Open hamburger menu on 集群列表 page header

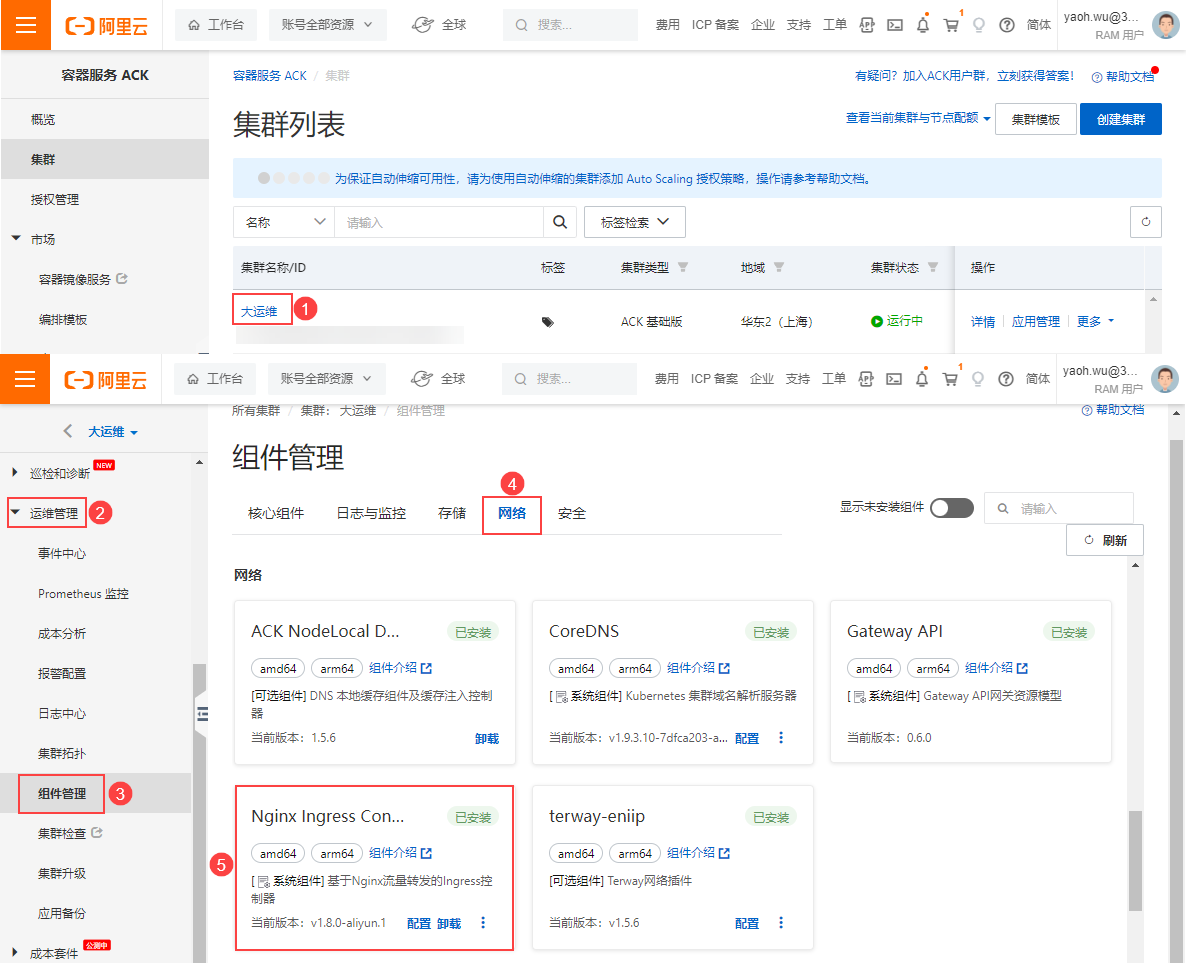[x=26, y=25]
